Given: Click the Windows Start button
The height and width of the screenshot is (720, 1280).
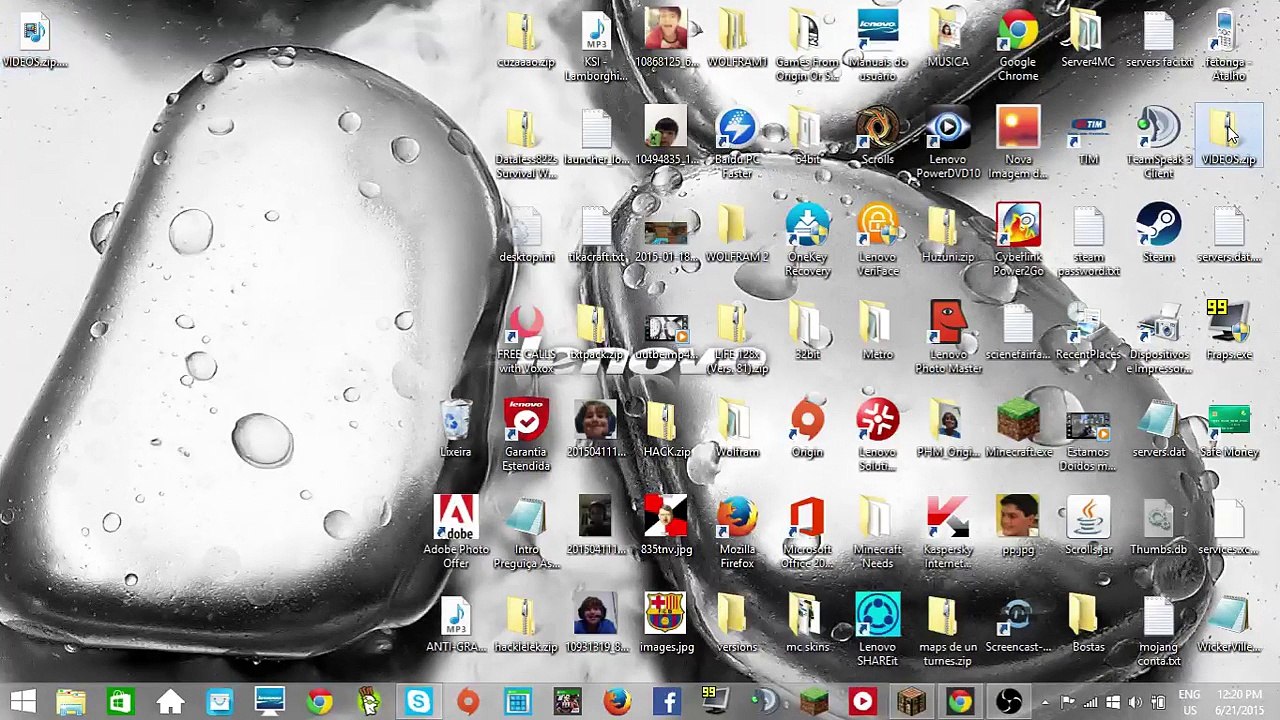Looking at the screenshot, I should coord(23,701).
